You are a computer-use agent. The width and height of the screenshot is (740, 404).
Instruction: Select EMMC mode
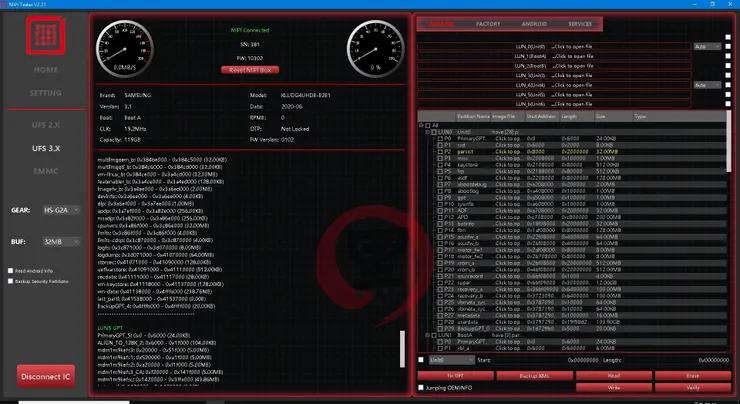(x=46, y=171)
